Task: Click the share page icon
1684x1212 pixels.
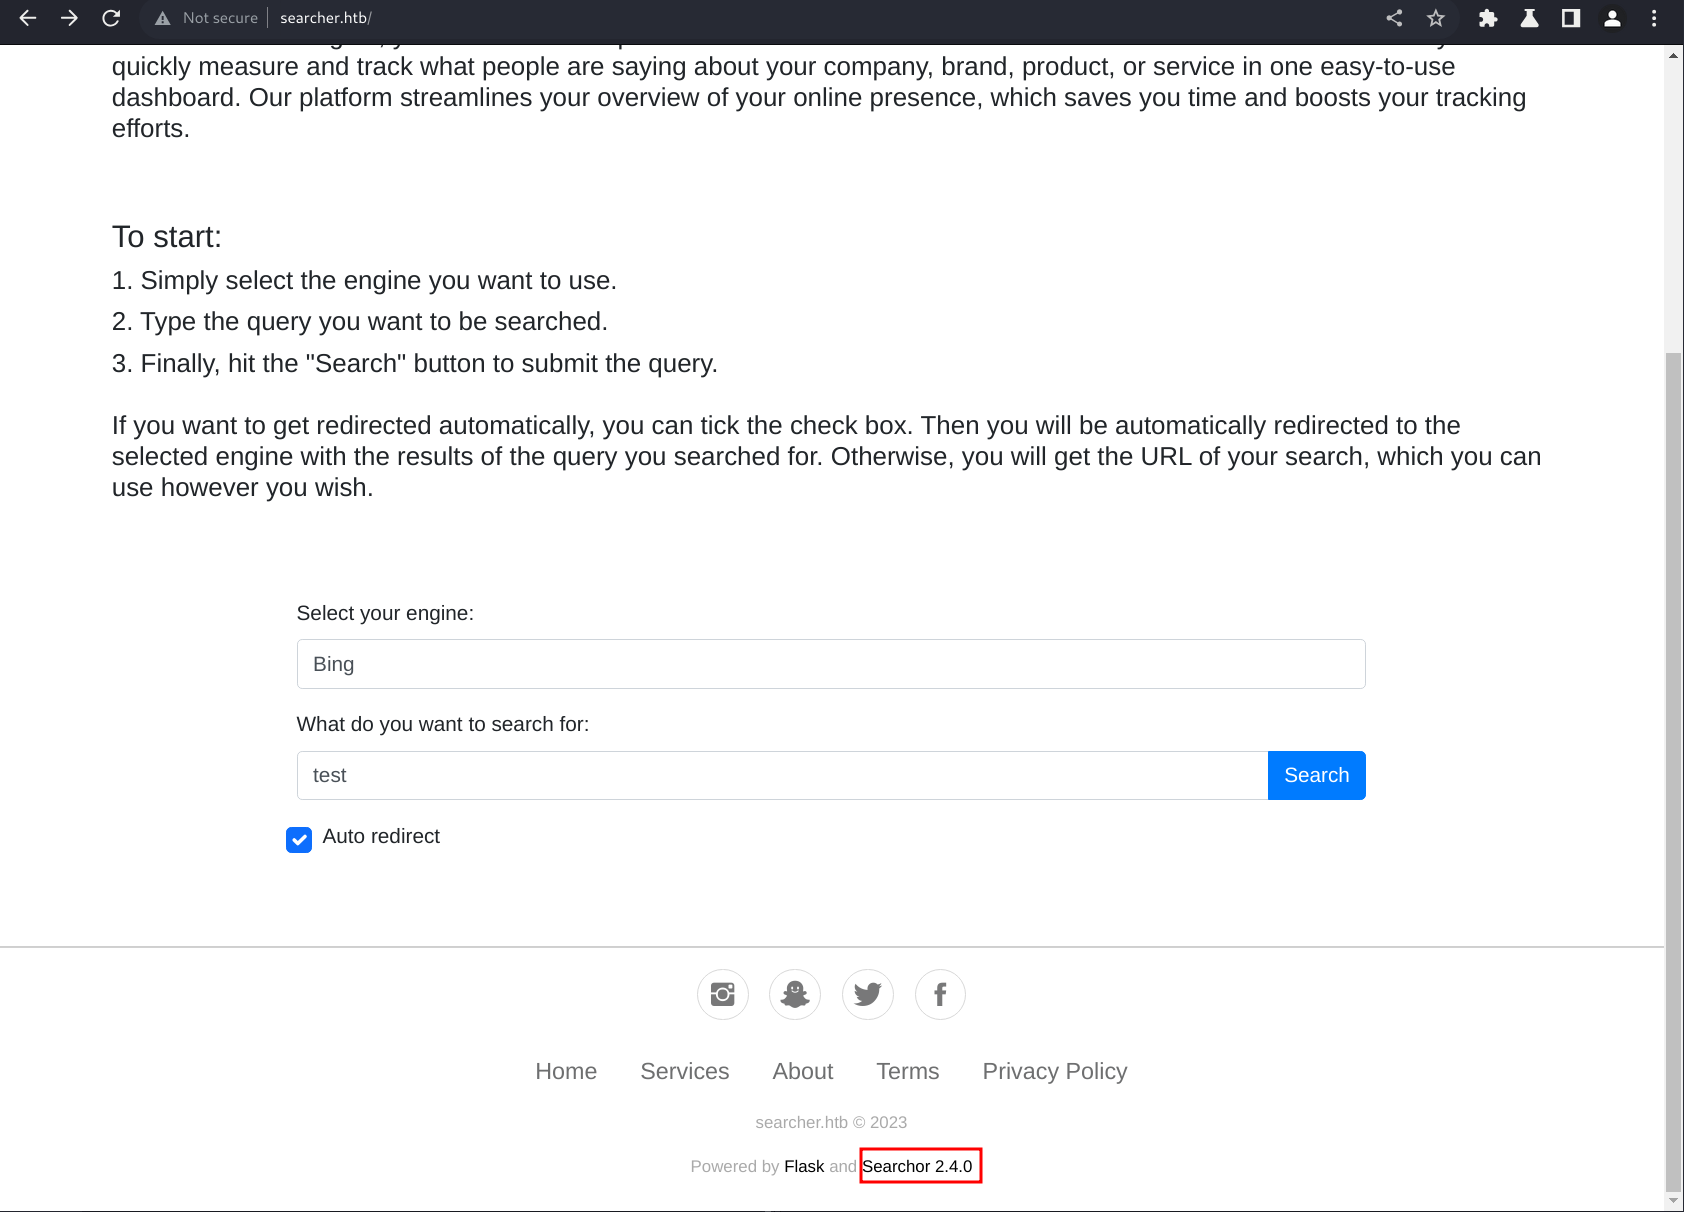Action: (x=1394, y=18)
